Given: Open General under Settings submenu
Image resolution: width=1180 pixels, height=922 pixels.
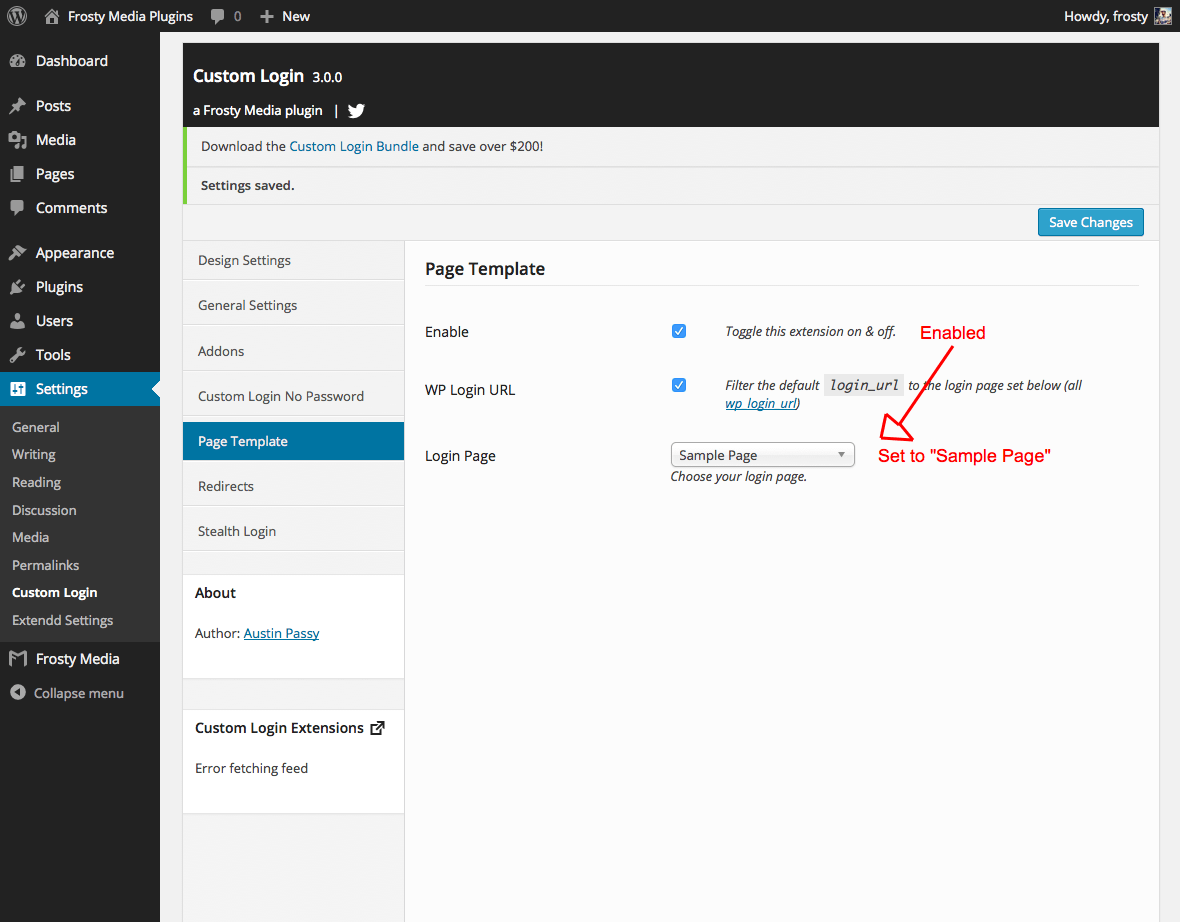Looking at the screenshot, I should (x=35, y=427).
